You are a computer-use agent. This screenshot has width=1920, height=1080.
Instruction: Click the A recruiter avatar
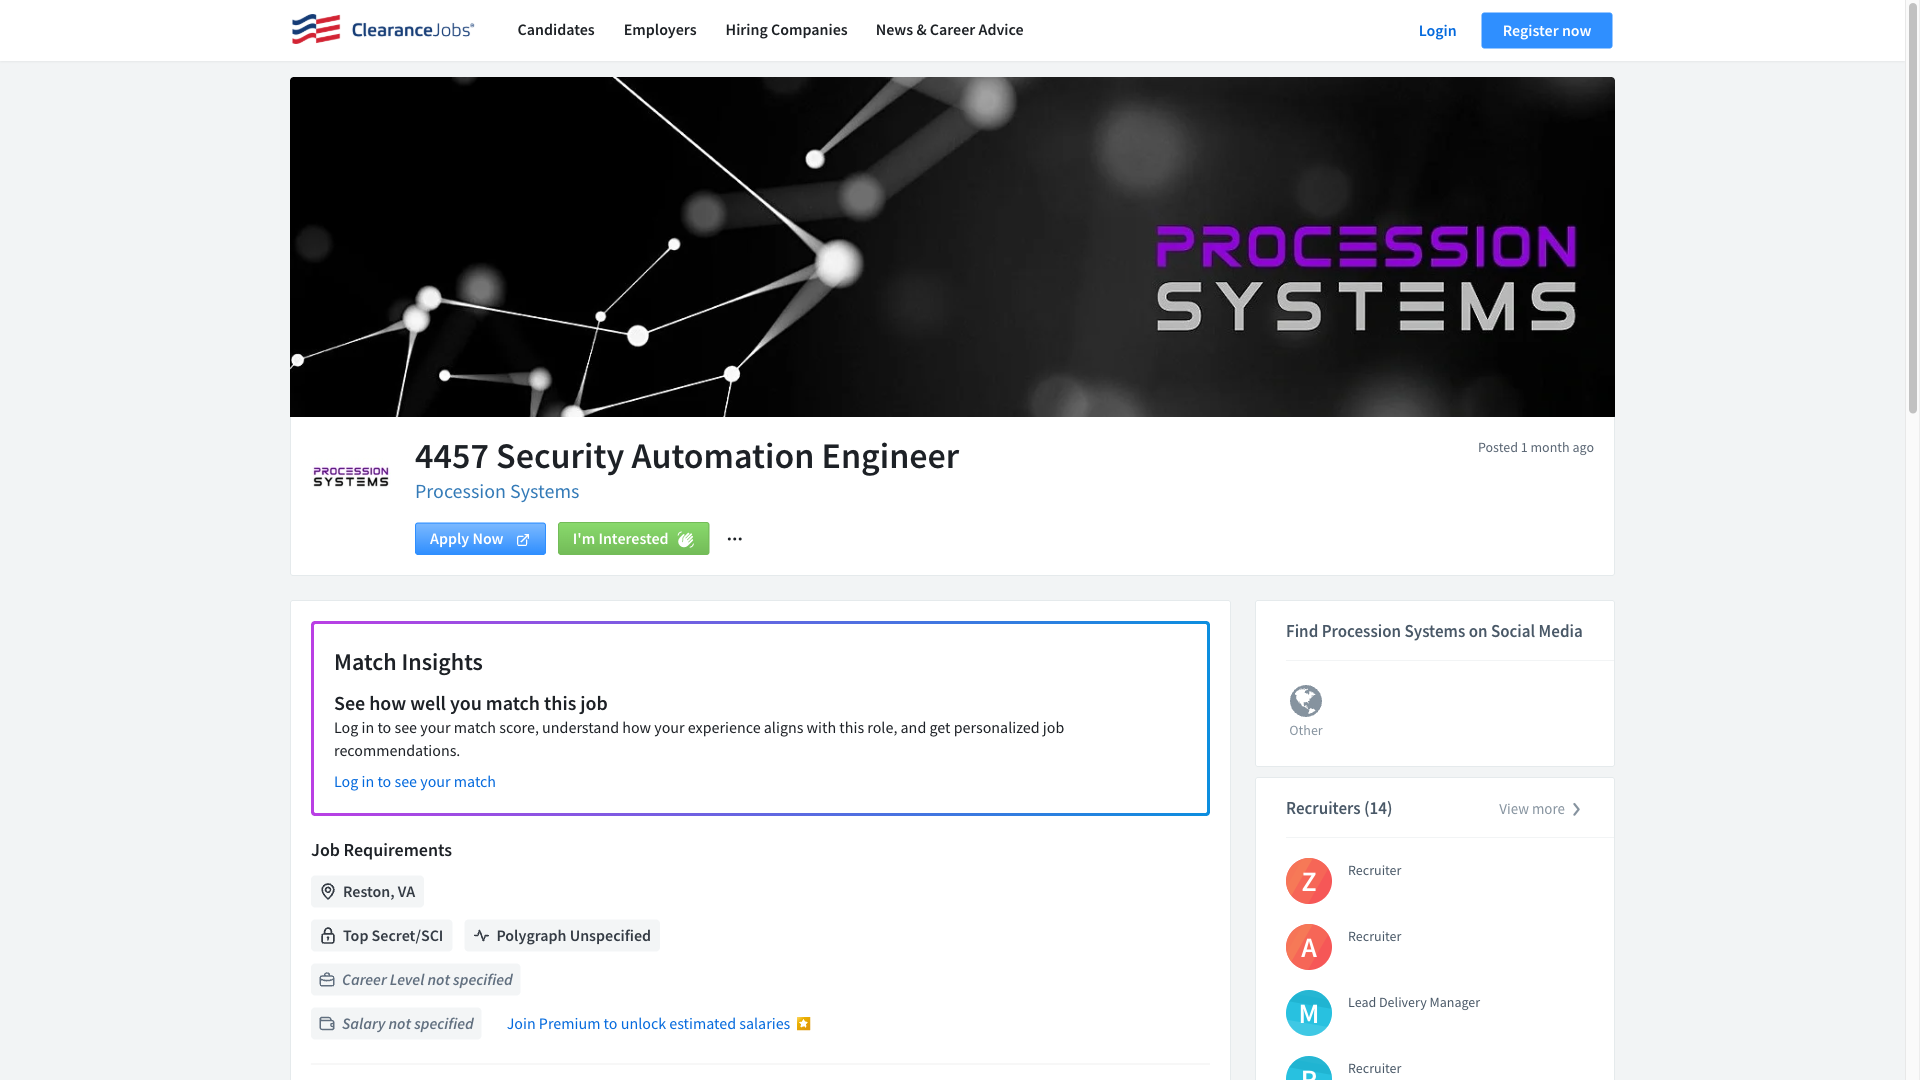(1309, 947)
